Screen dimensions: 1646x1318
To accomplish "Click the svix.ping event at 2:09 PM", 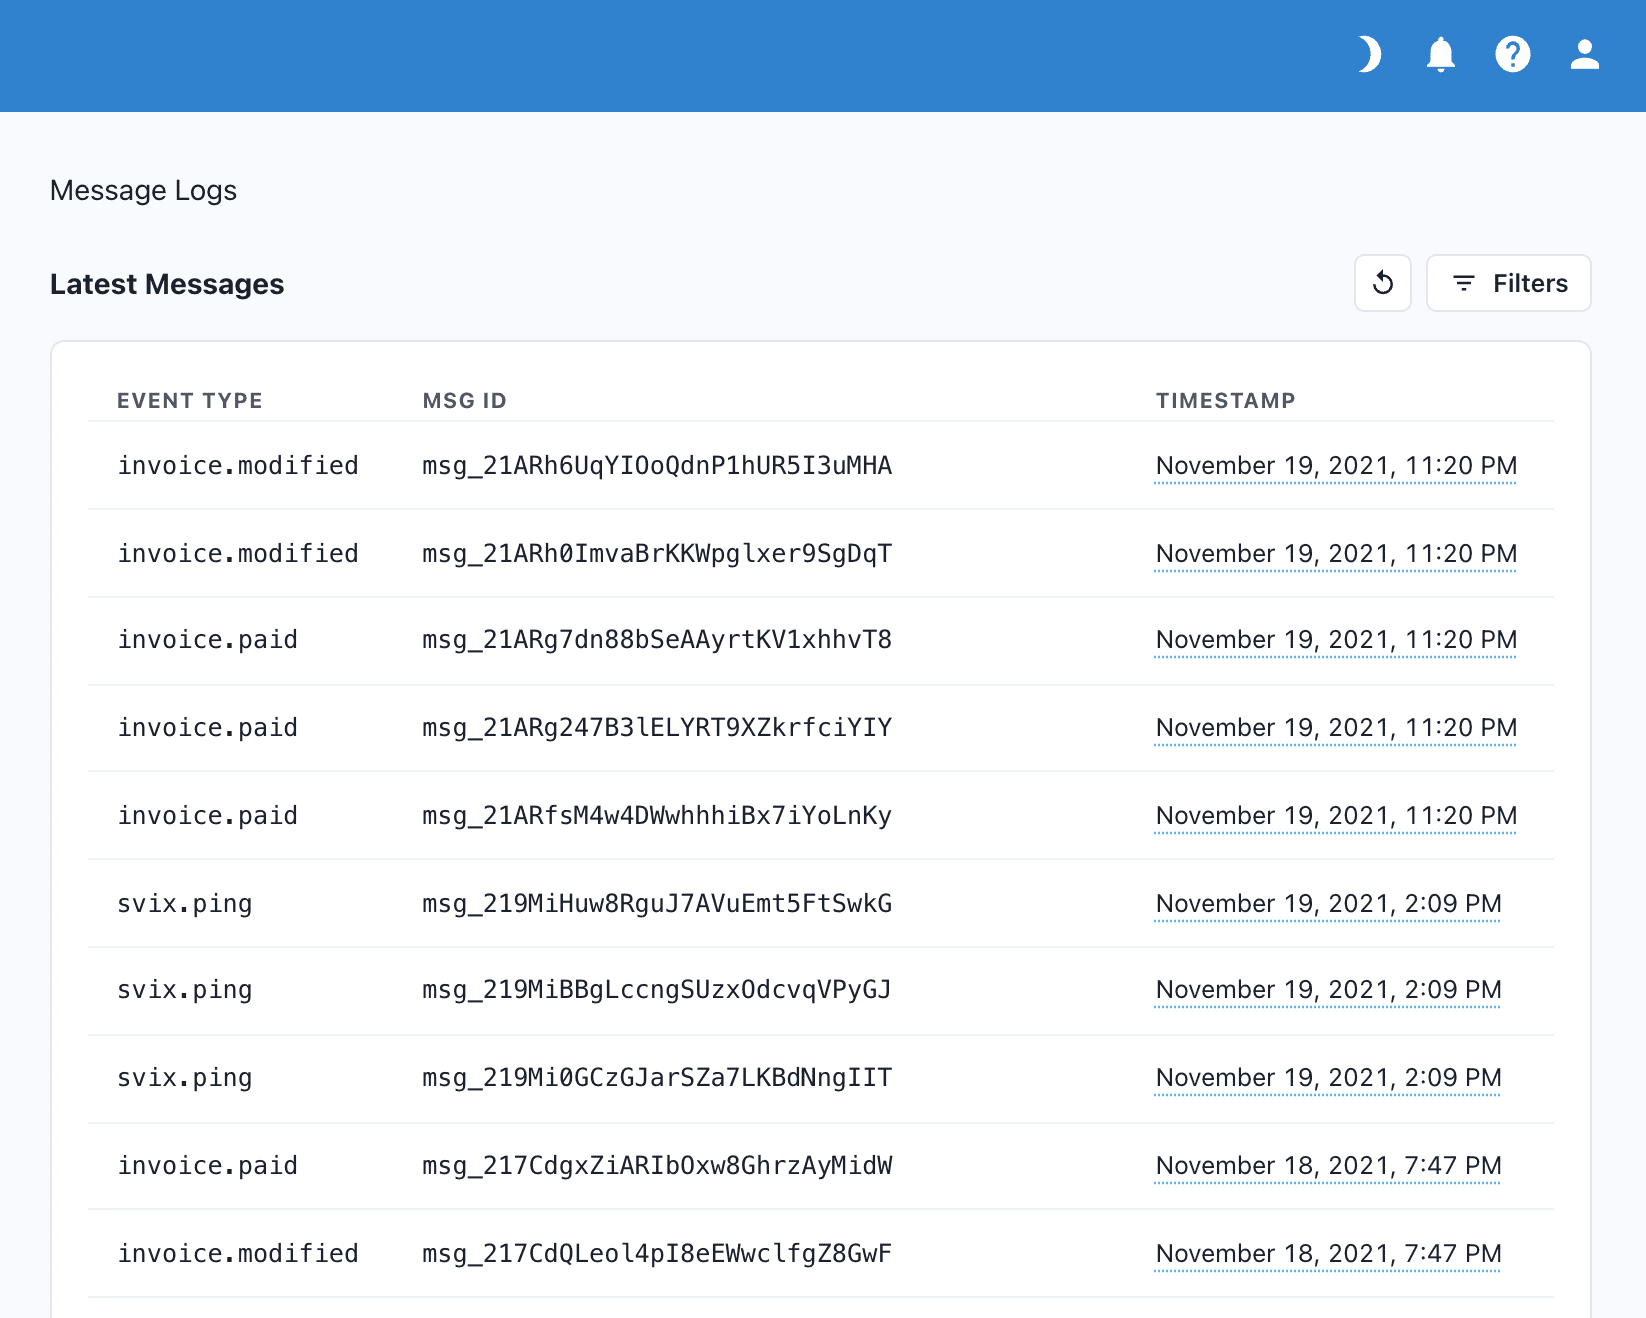I will pyautogui.click(x=185, y=903).
